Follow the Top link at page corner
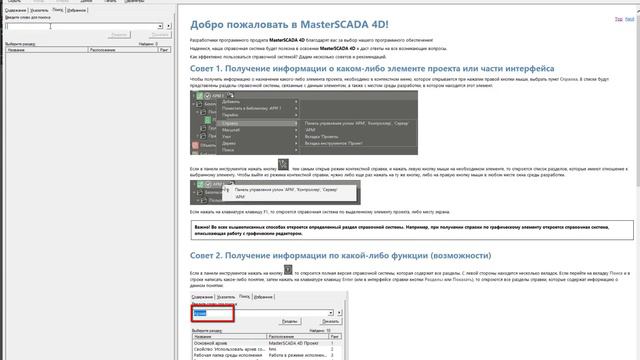640x360 pixels. (x=618, y=19)
